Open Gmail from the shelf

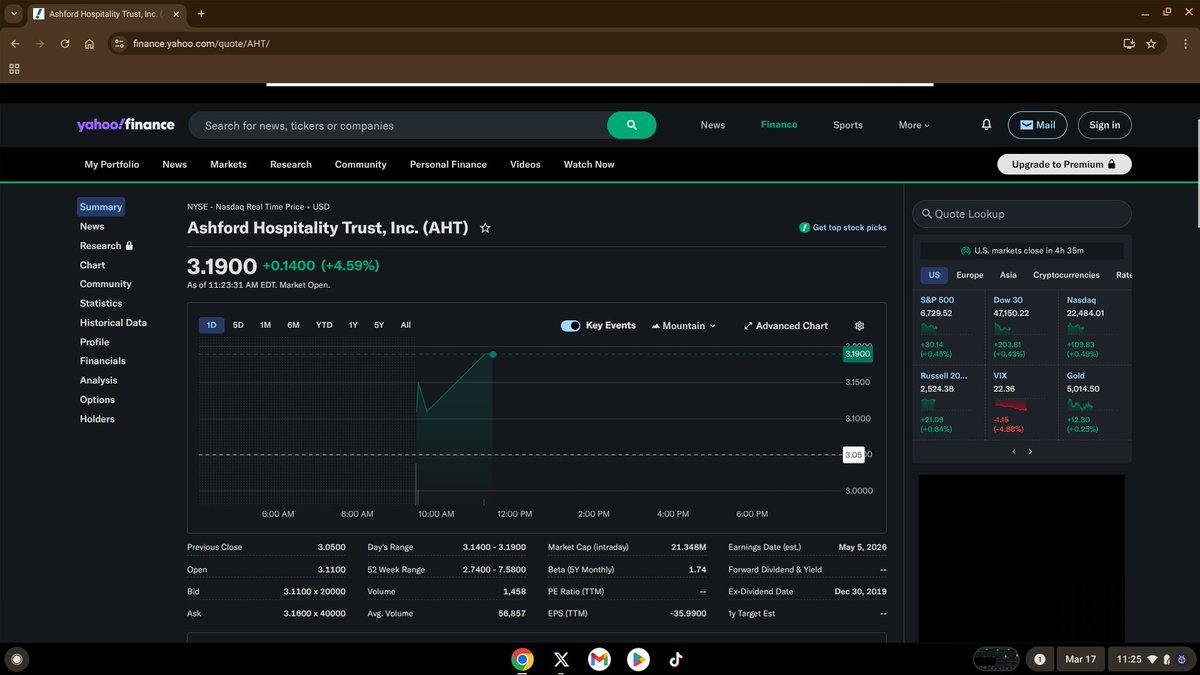[x=599, y=659]
